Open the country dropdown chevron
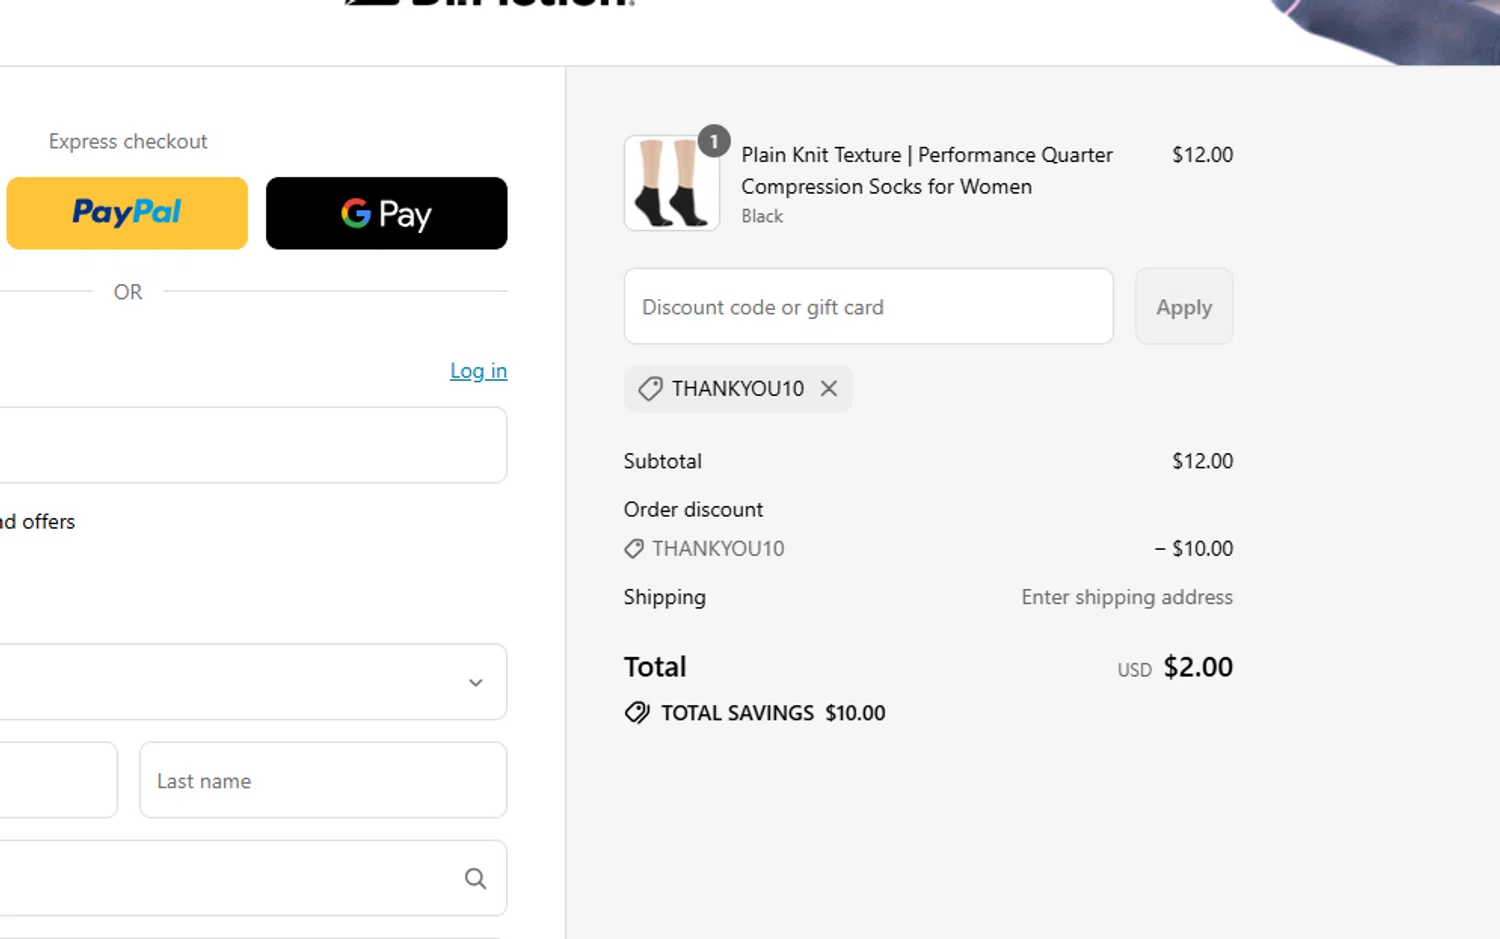The height and width of the screenshot is (939, 1500). (476, 683)
